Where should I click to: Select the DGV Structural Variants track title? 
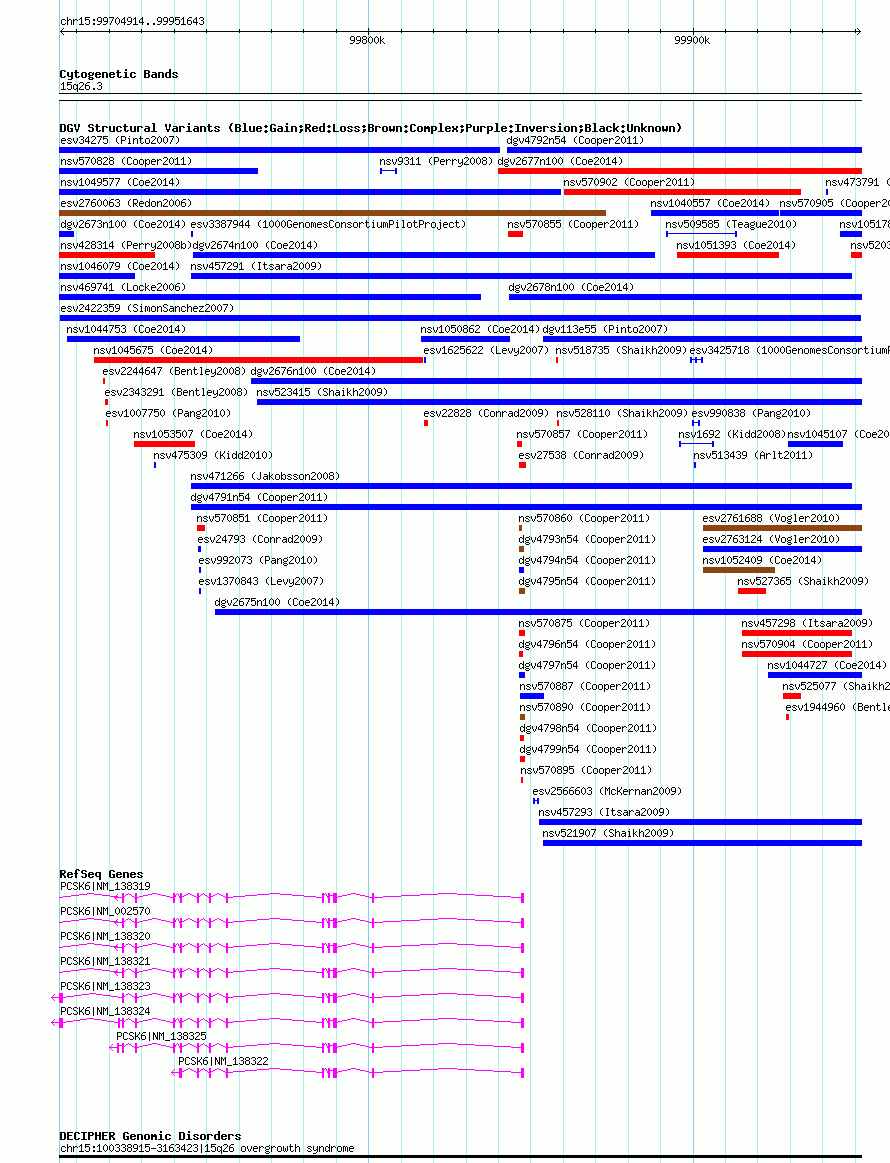371,128
